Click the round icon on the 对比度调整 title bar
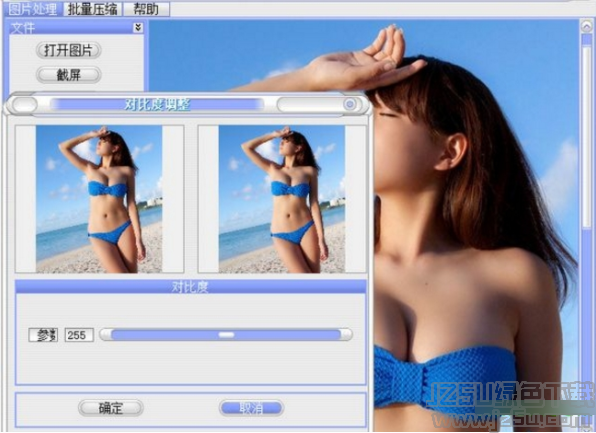Screen dimensions: 596x433 coord(349,104)
